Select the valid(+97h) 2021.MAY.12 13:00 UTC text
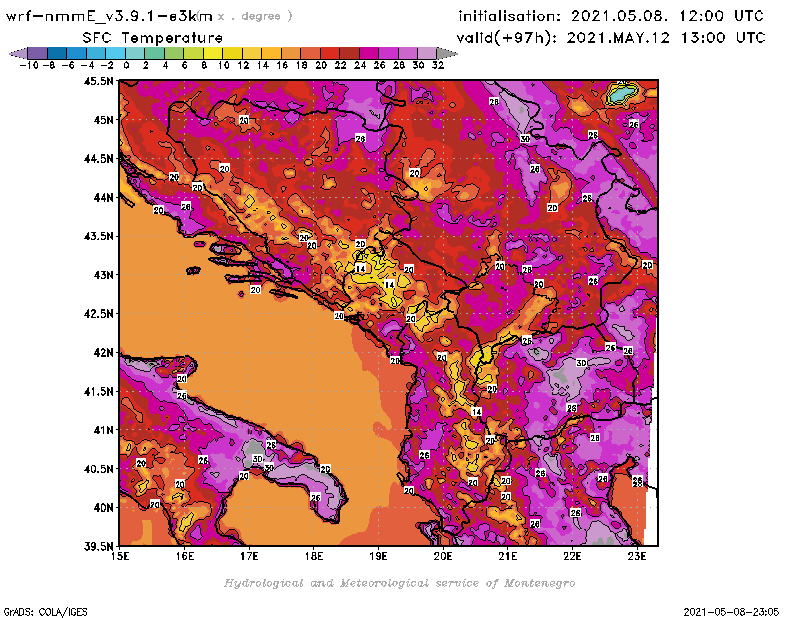The width and height of the screenshot is (800, 618). [x=611, y=38]
